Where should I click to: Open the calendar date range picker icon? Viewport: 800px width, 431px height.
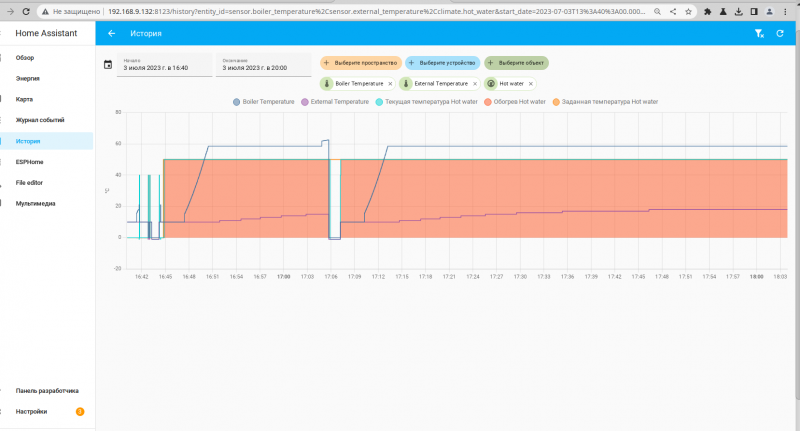[108, 65]
